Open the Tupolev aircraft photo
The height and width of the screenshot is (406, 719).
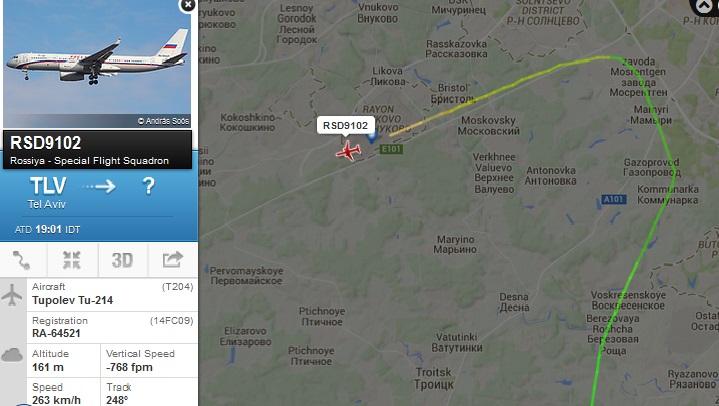pos(97,64)
